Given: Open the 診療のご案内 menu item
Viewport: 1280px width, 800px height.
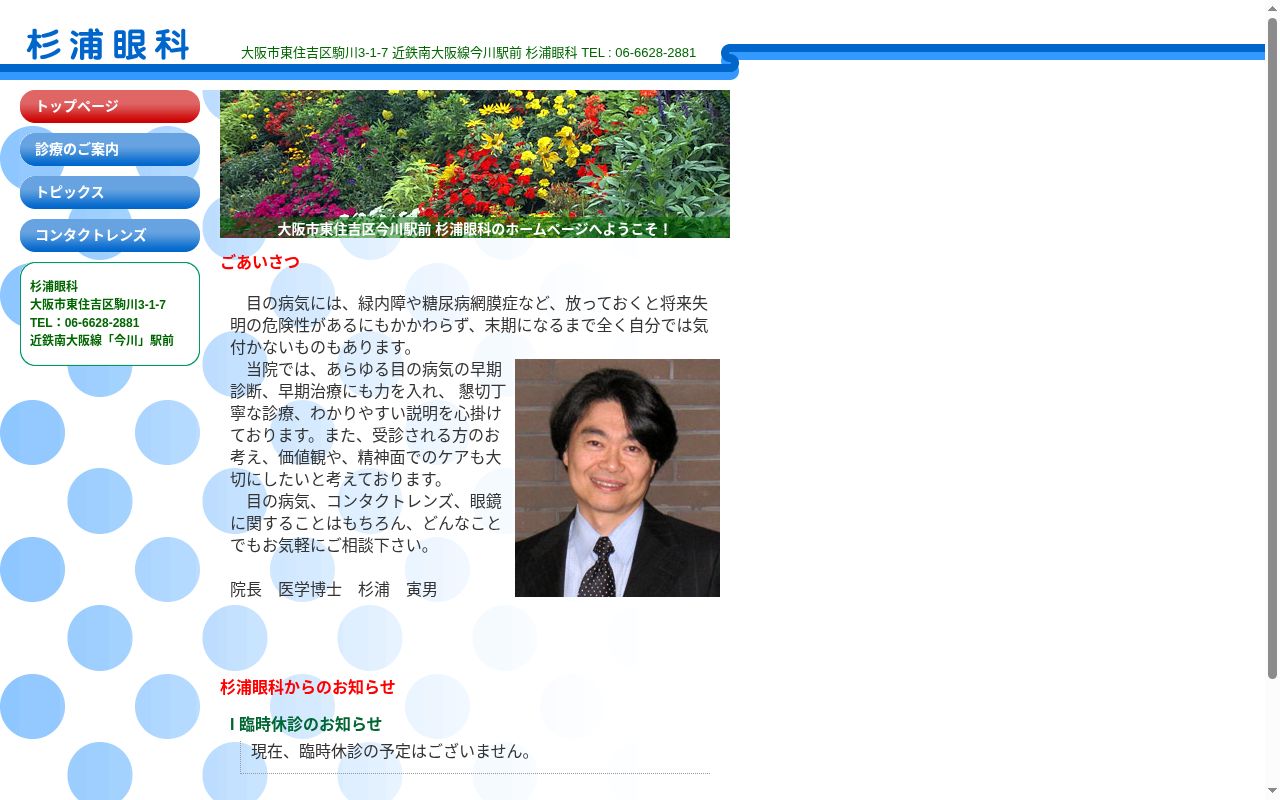Looking at the screenshot, I should pos(110,149).
